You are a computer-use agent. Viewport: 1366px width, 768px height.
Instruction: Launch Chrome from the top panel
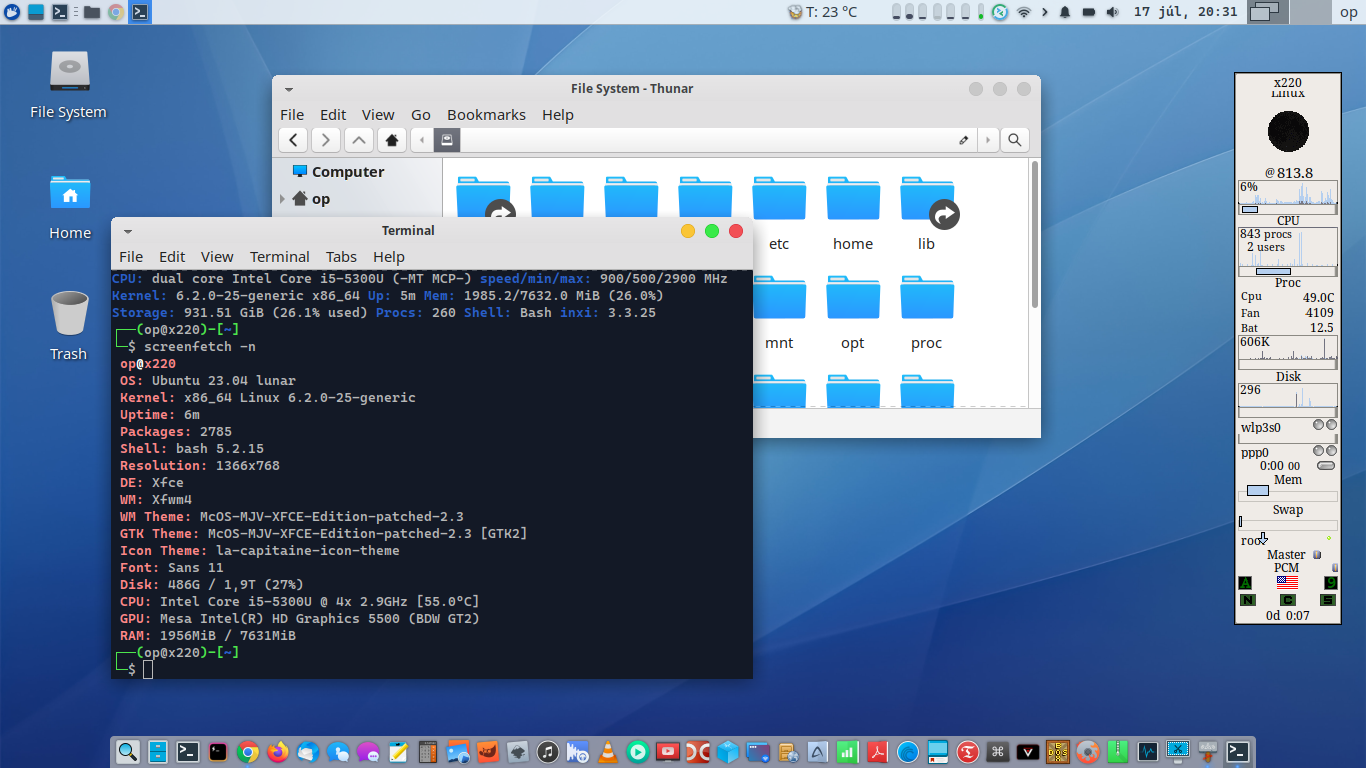point(116,12)
